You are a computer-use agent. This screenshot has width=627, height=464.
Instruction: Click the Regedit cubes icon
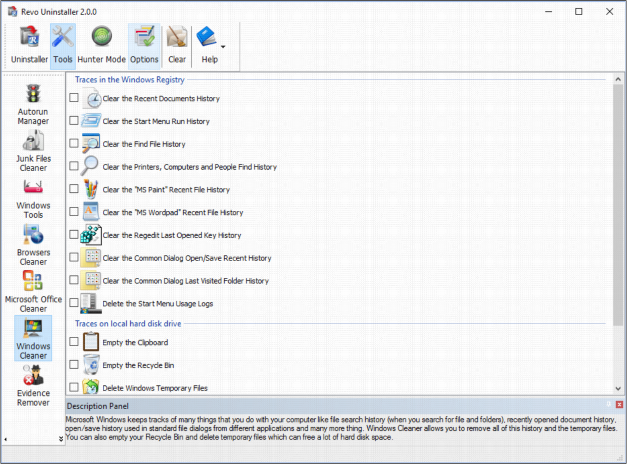(x=91, y=234)
